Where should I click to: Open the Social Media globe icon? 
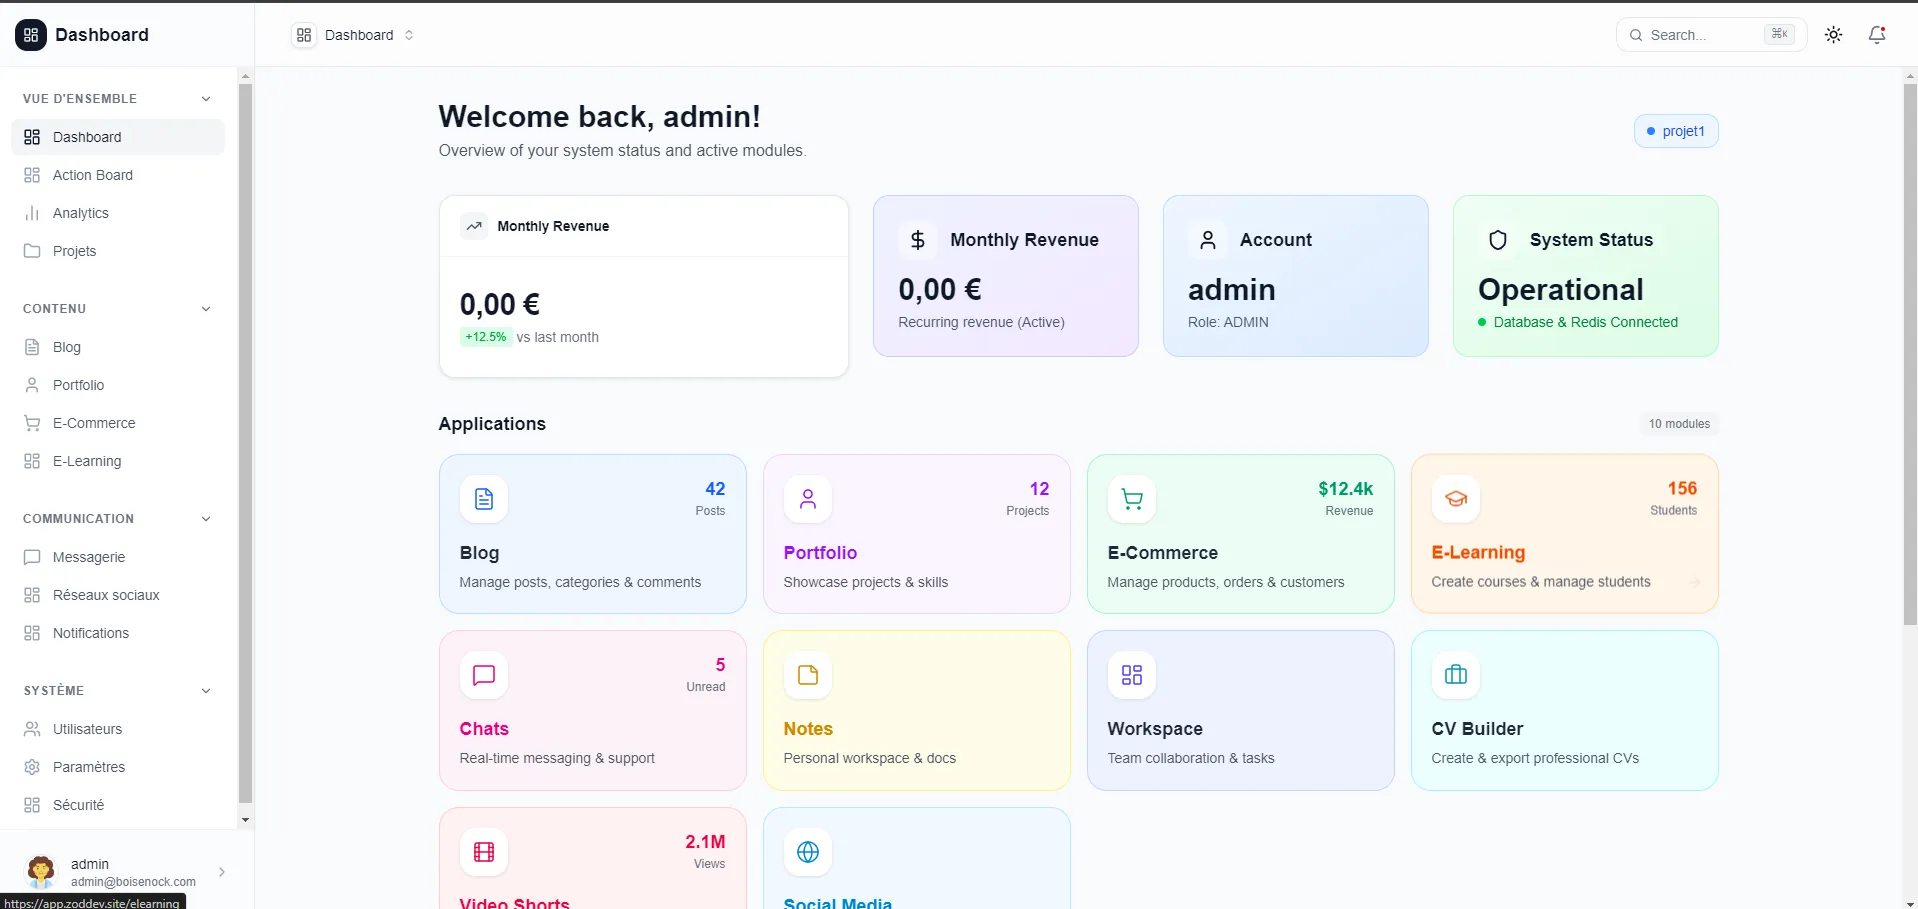pyautogui.click(x=807, y=852)
